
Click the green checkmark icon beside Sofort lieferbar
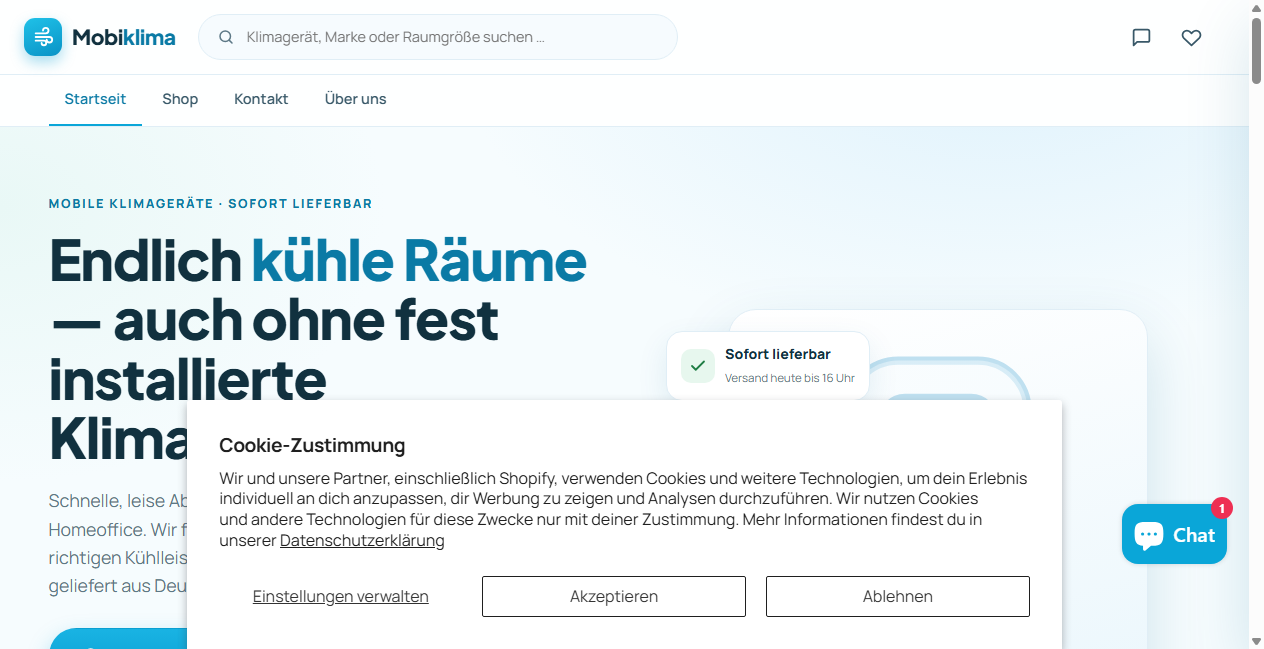(698, 366)
